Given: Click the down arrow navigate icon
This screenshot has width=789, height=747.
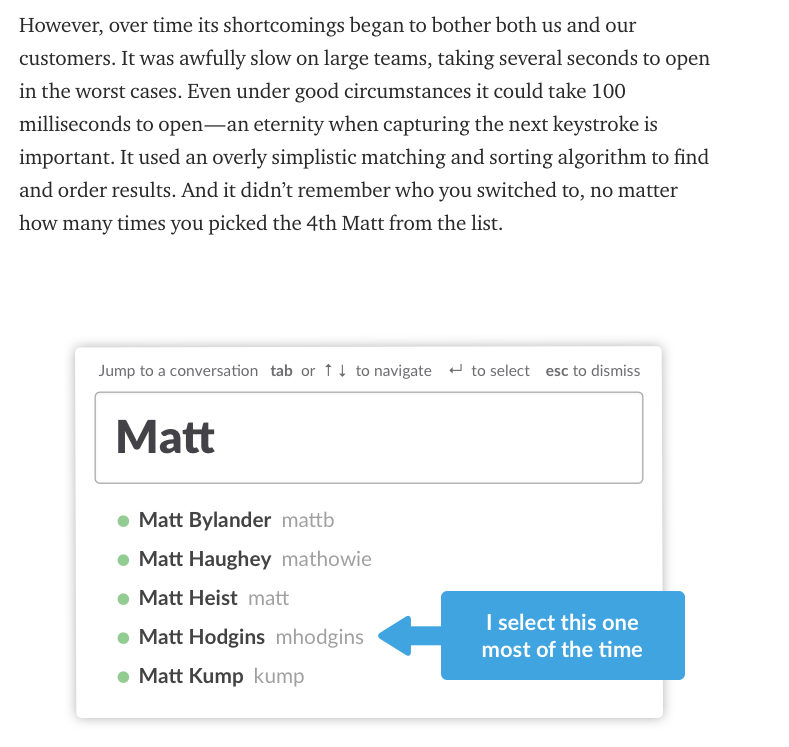Looking at the screenshot, I should 342,370.
